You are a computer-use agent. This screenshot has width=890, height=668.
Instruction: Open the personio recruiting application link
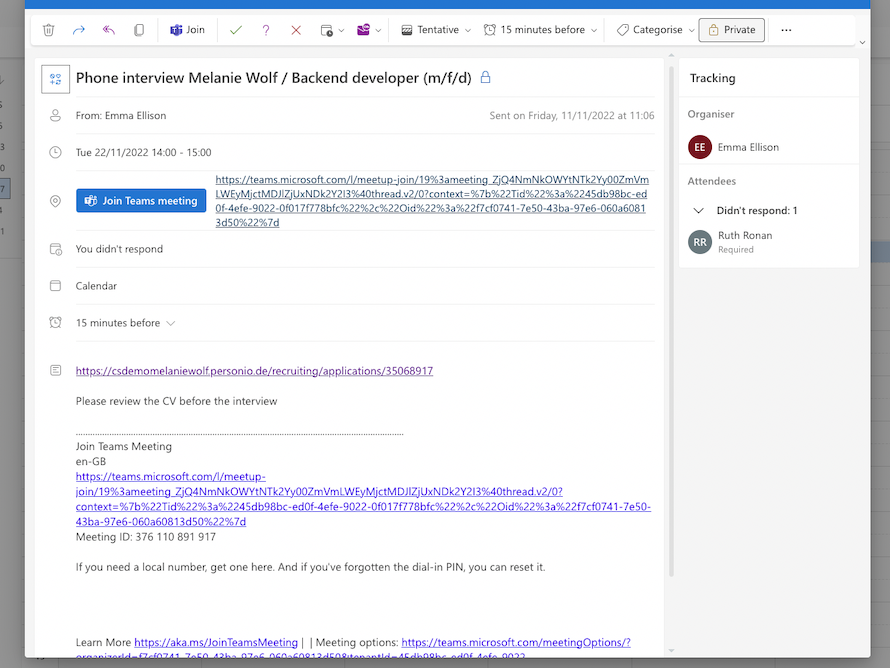pyautogui.click(x=254, y=371)
